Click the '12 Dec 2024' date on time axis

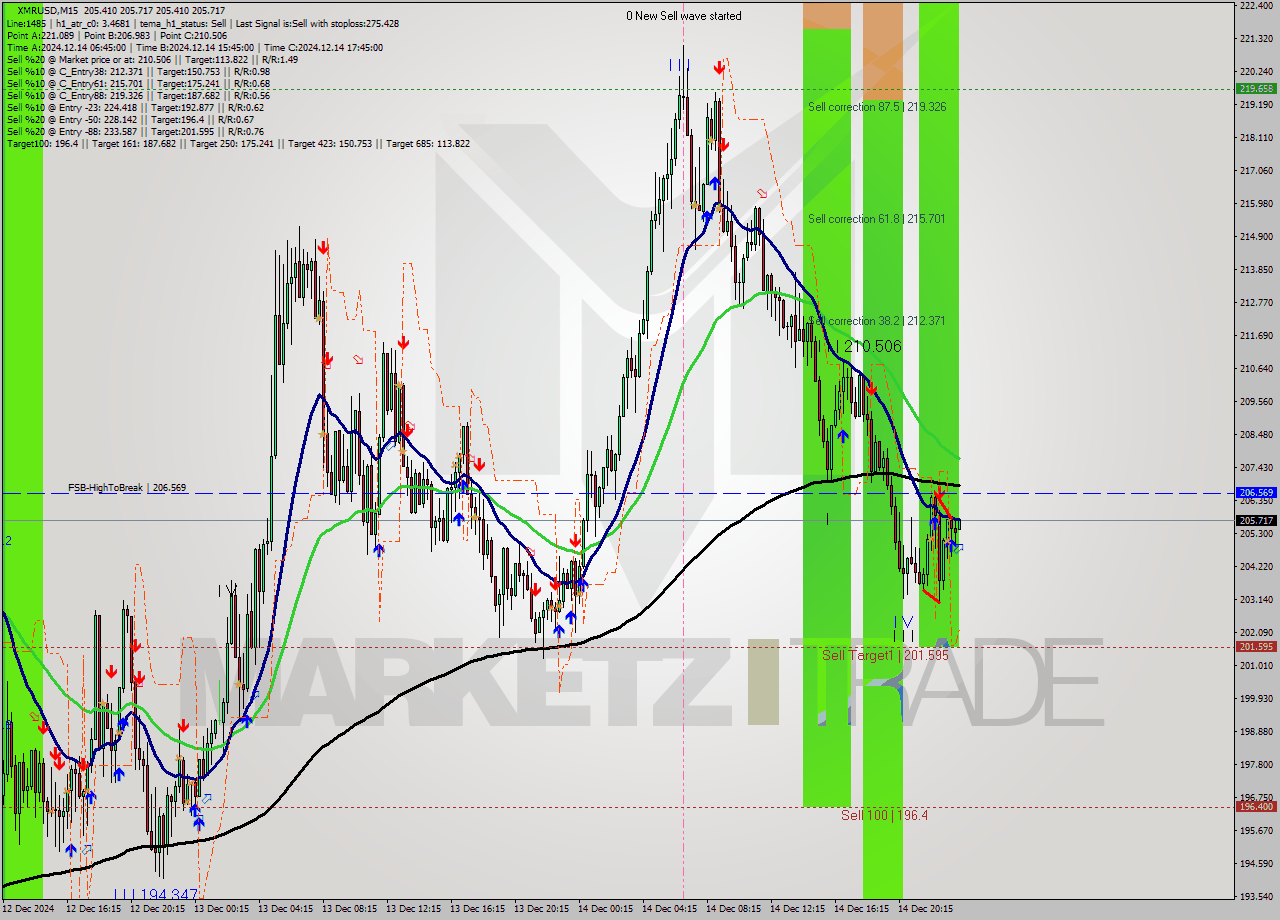(28, 909)
